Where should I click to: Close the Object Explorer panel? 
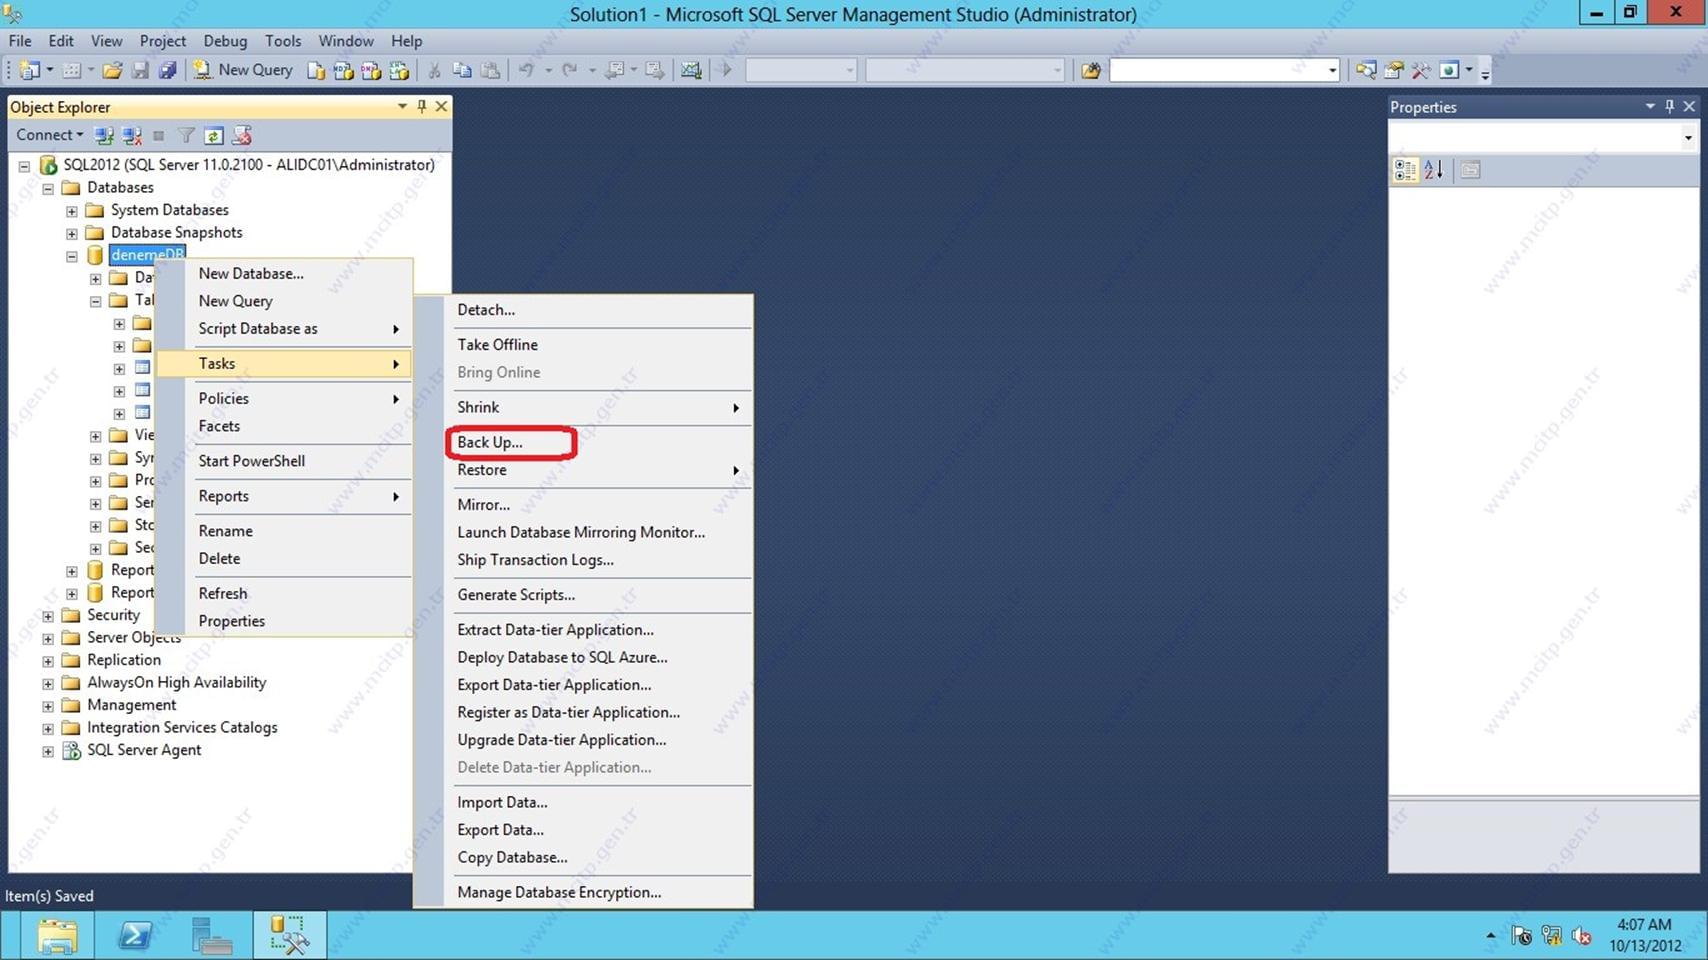(441, 106)
